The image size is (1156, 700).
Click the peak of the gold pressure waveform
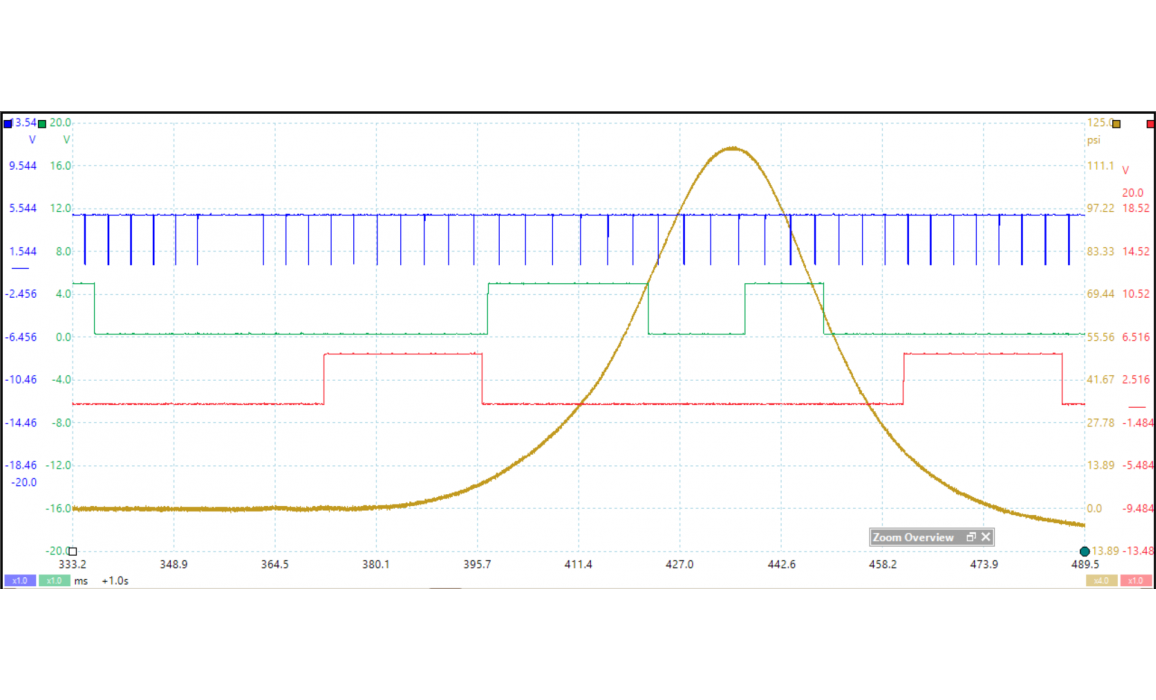click(x=733, y=148)
